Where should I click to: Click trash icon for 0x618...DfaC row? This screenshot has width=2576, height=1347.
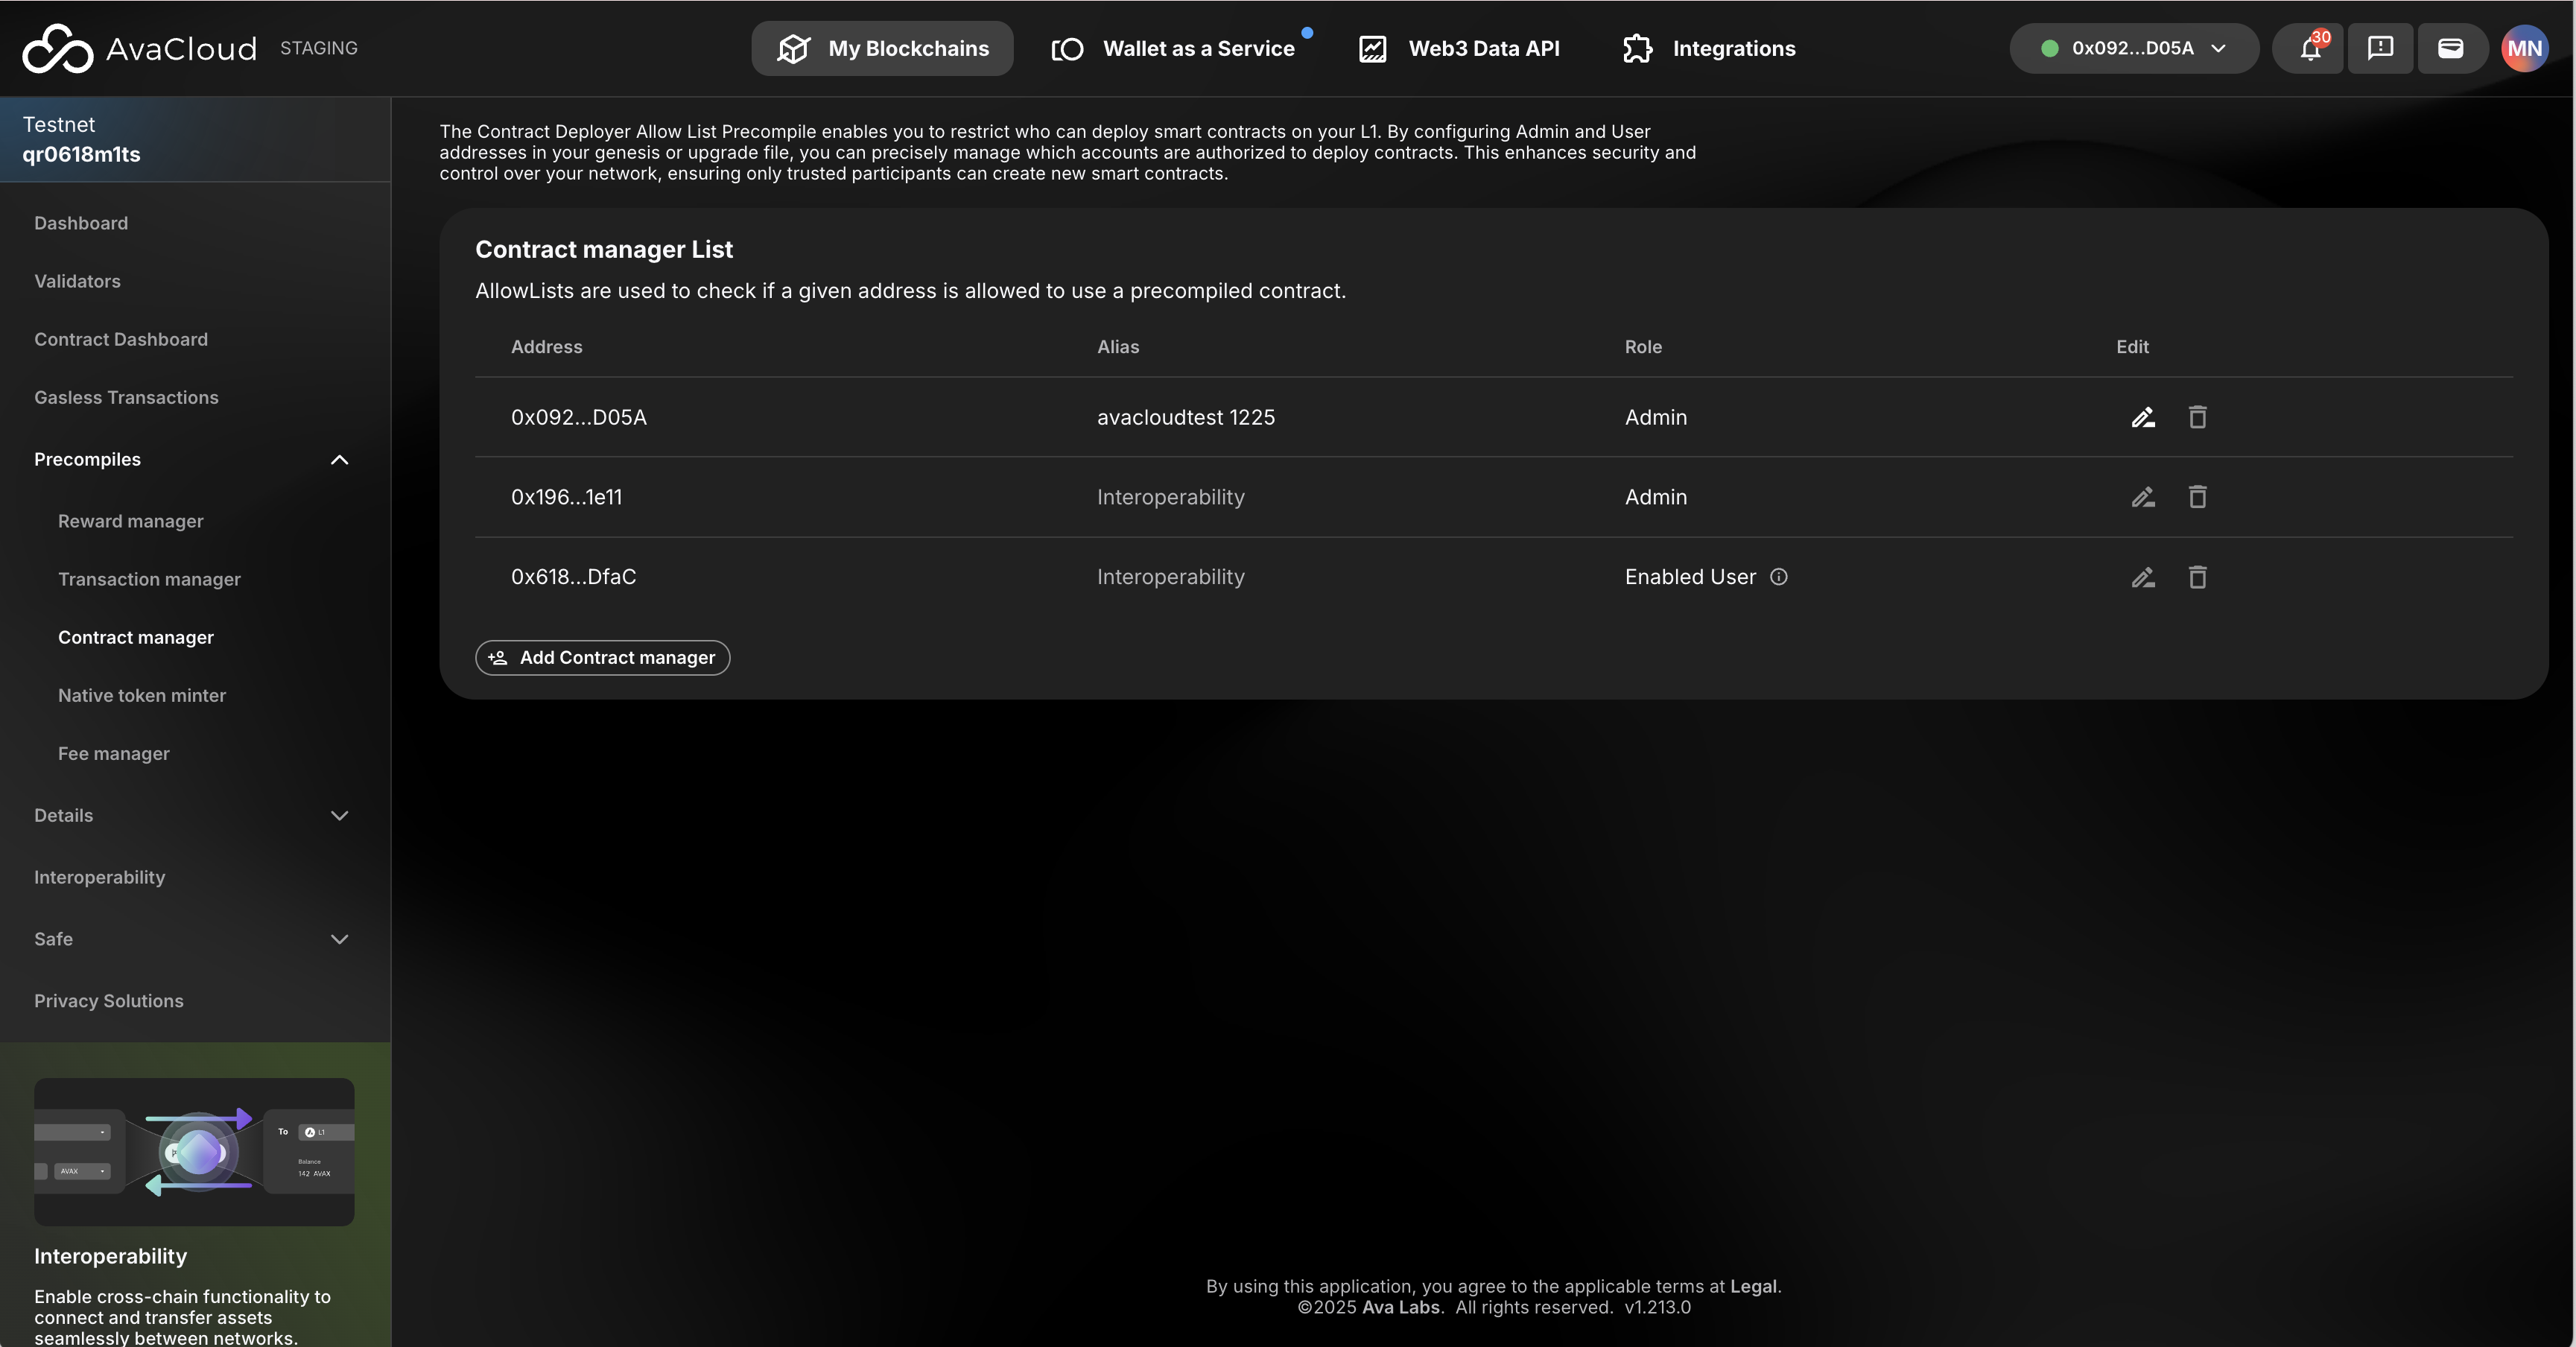coord(2197,577)
